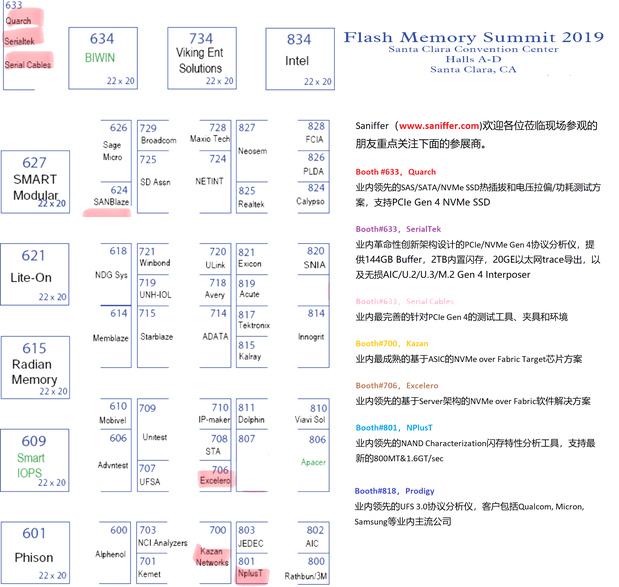Click booth 828 FCIA
This screenshot has height=587, width=619.
(x=313, y=135)
